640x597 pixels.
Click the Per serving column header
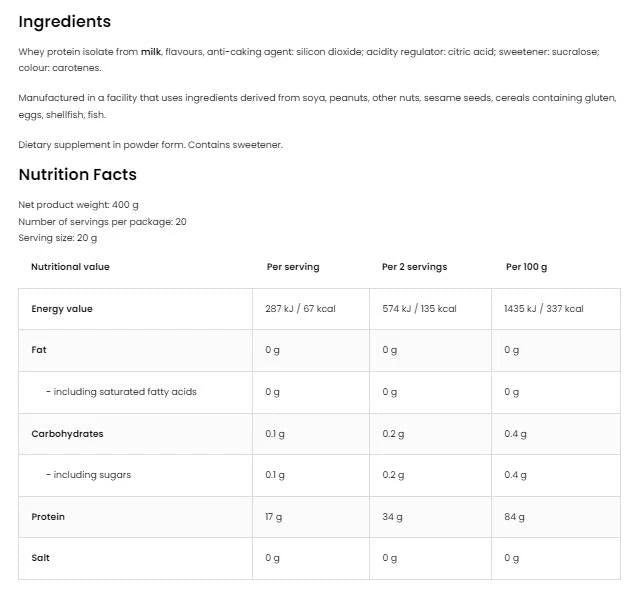(x=293, y=267)
